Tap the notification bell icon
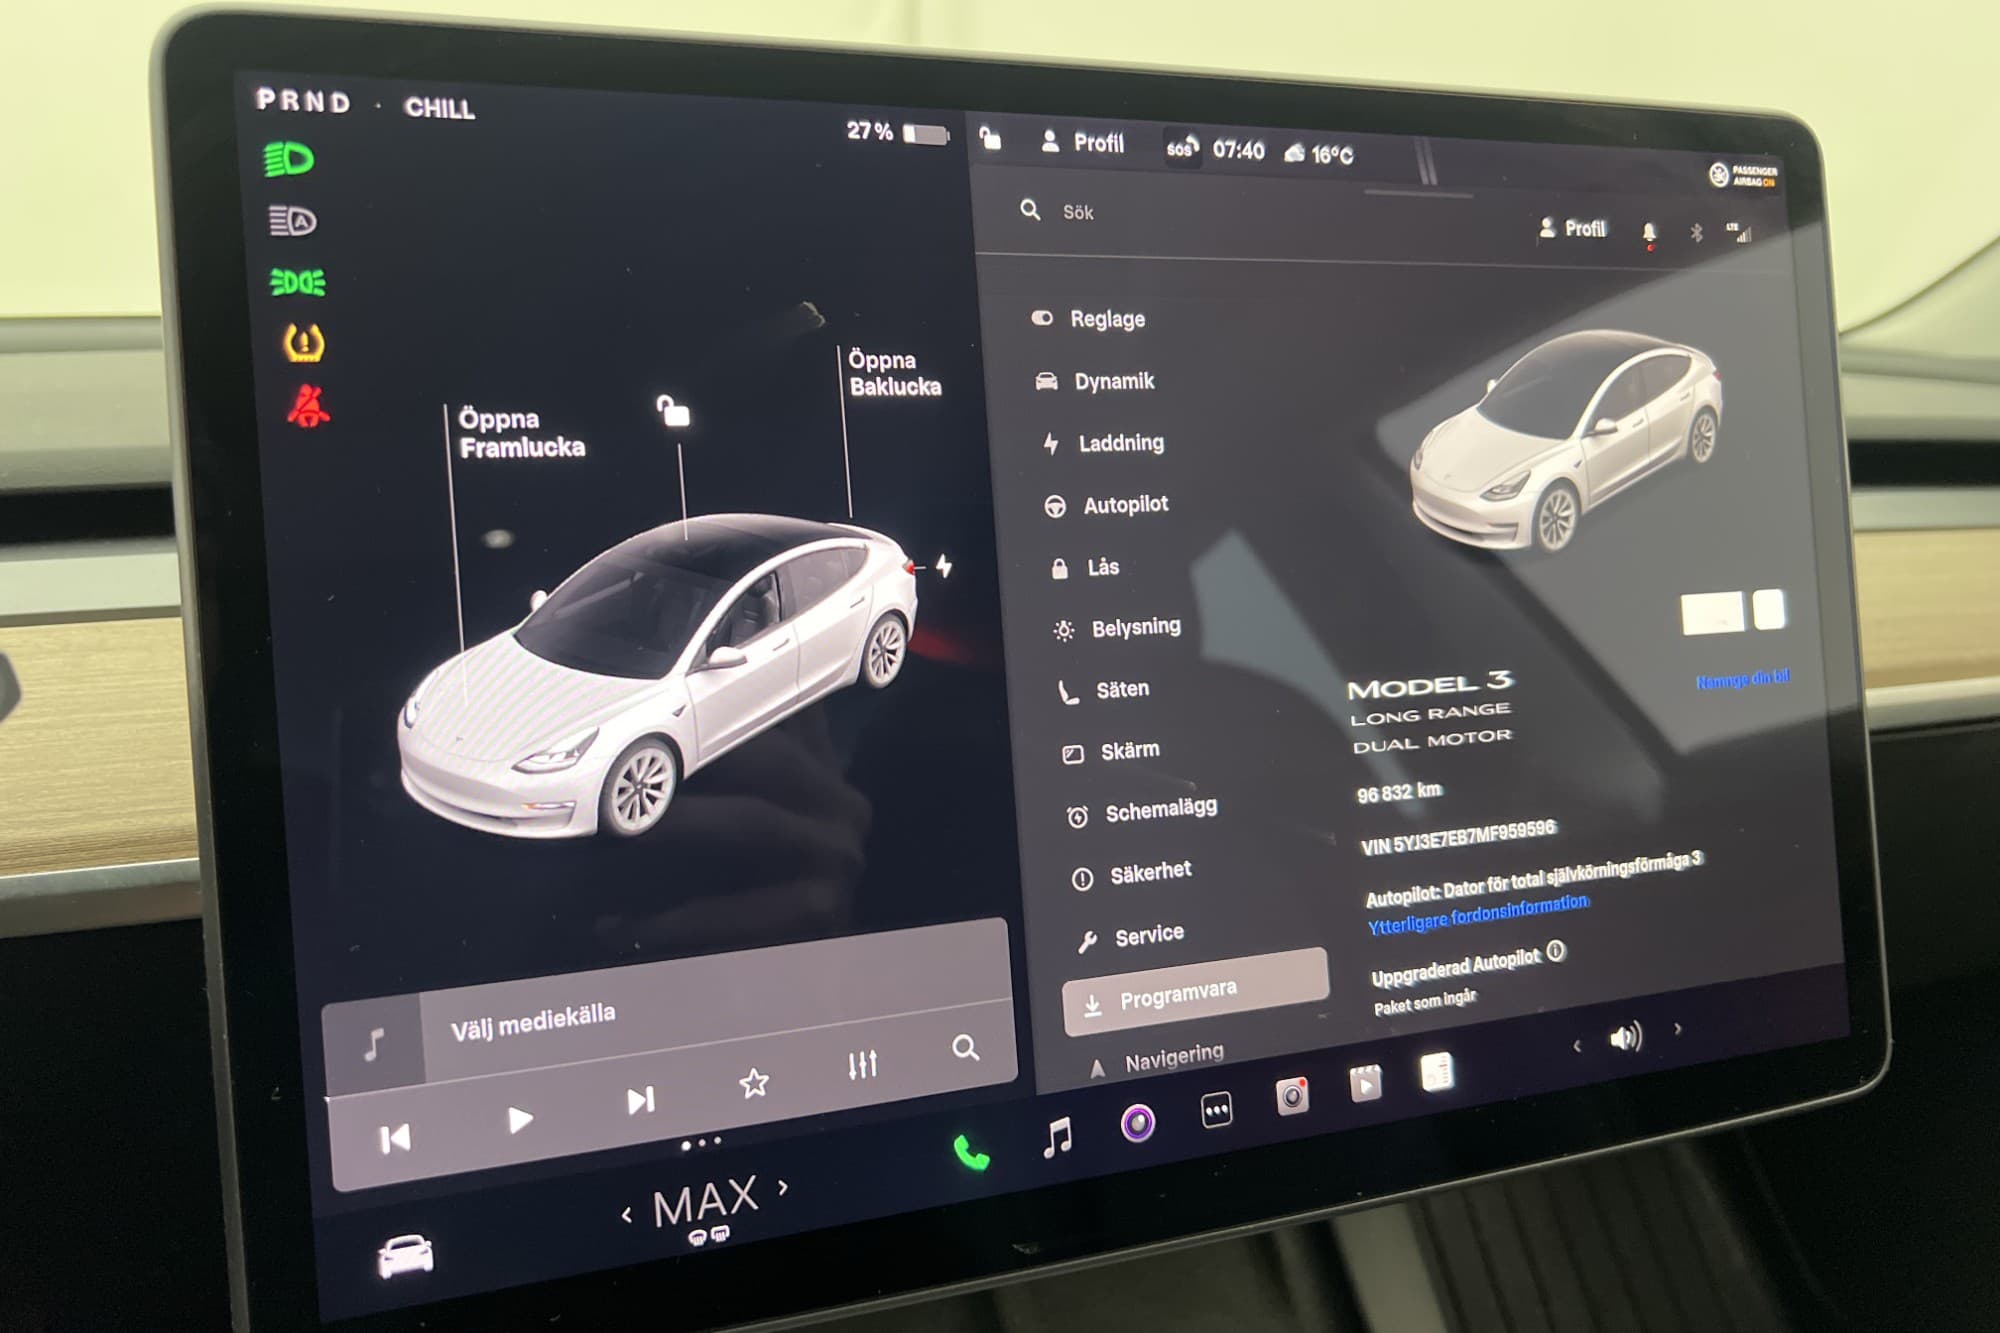The width and height of the screenshot is (2000, 1333). click(1649, 233)
